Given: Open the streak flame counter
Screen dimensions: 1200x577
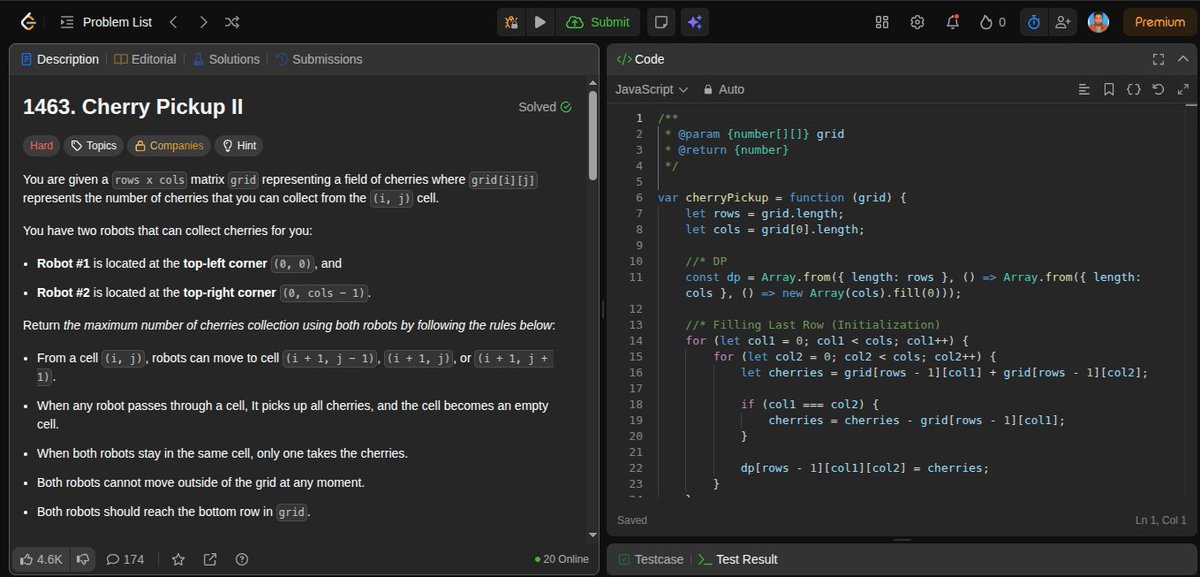Looking at the screenshot, I should [x=993, y=22].
